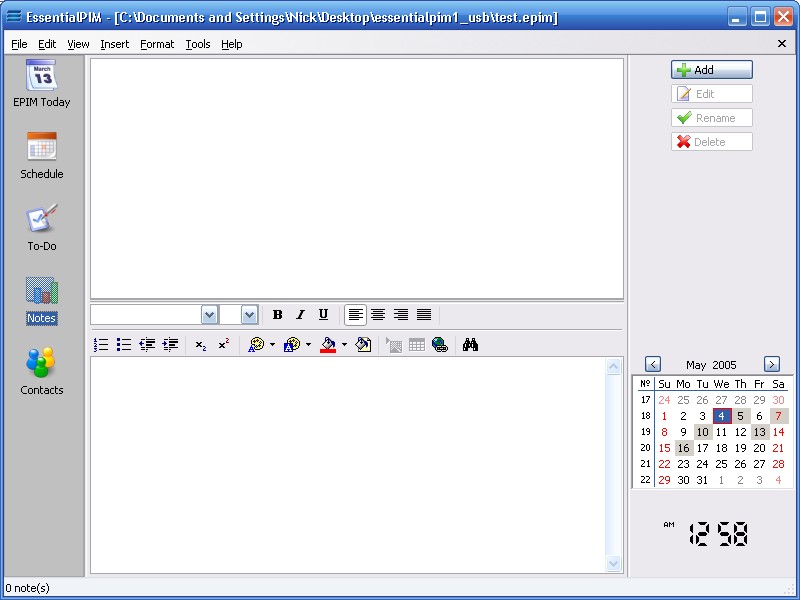Click the font color palette icon
Screen dimensions: 800x600
(256, 345)
